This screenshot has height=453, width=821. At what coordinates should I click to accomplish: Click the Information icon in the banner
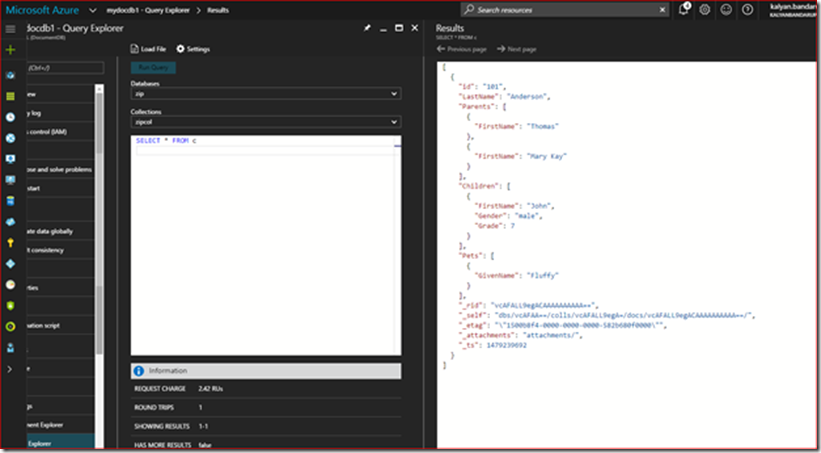click(139, 371)
